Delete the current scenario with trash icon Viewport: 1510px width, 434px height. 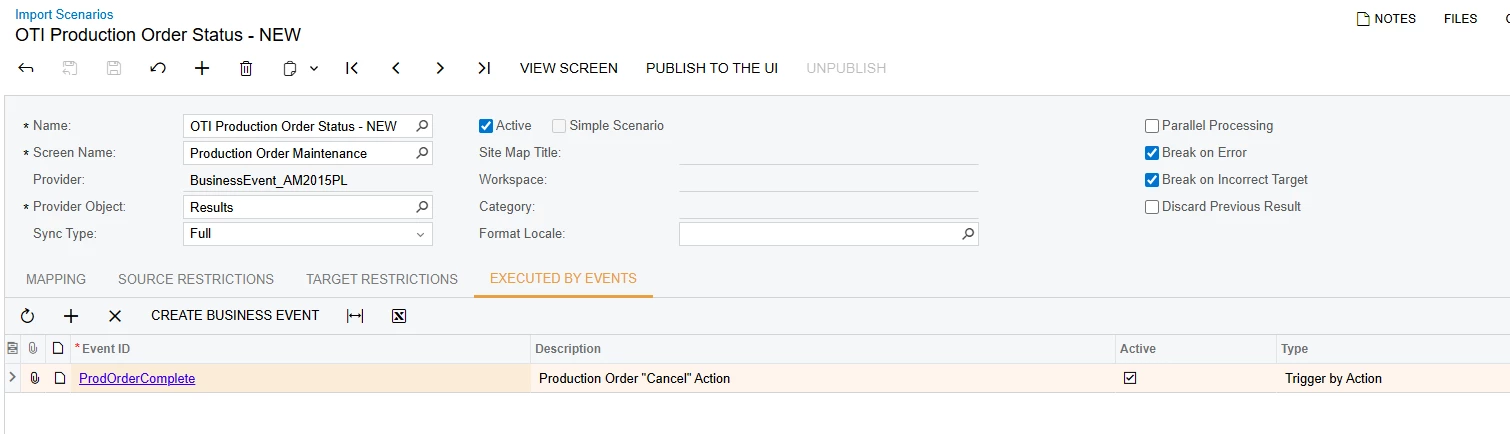(246, 68)
